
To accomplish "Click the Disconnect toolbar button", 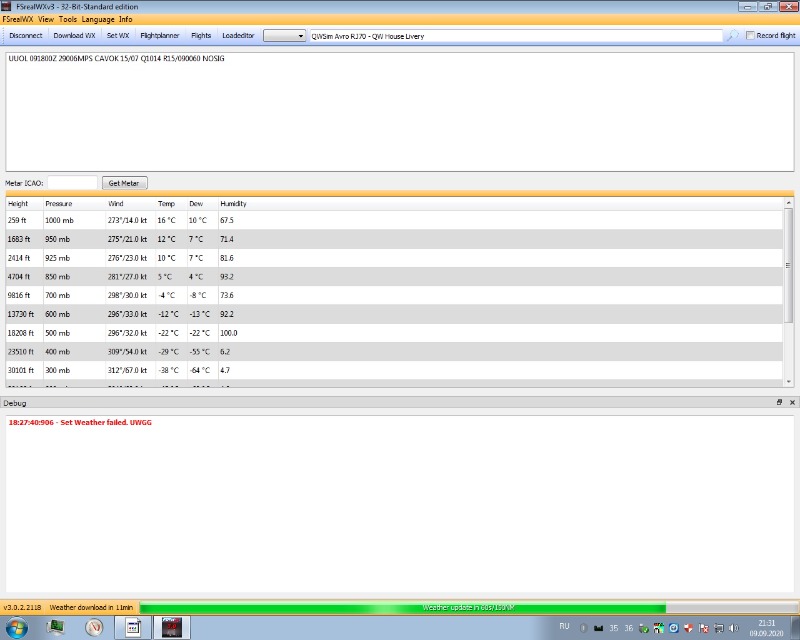I will (26, 35).
